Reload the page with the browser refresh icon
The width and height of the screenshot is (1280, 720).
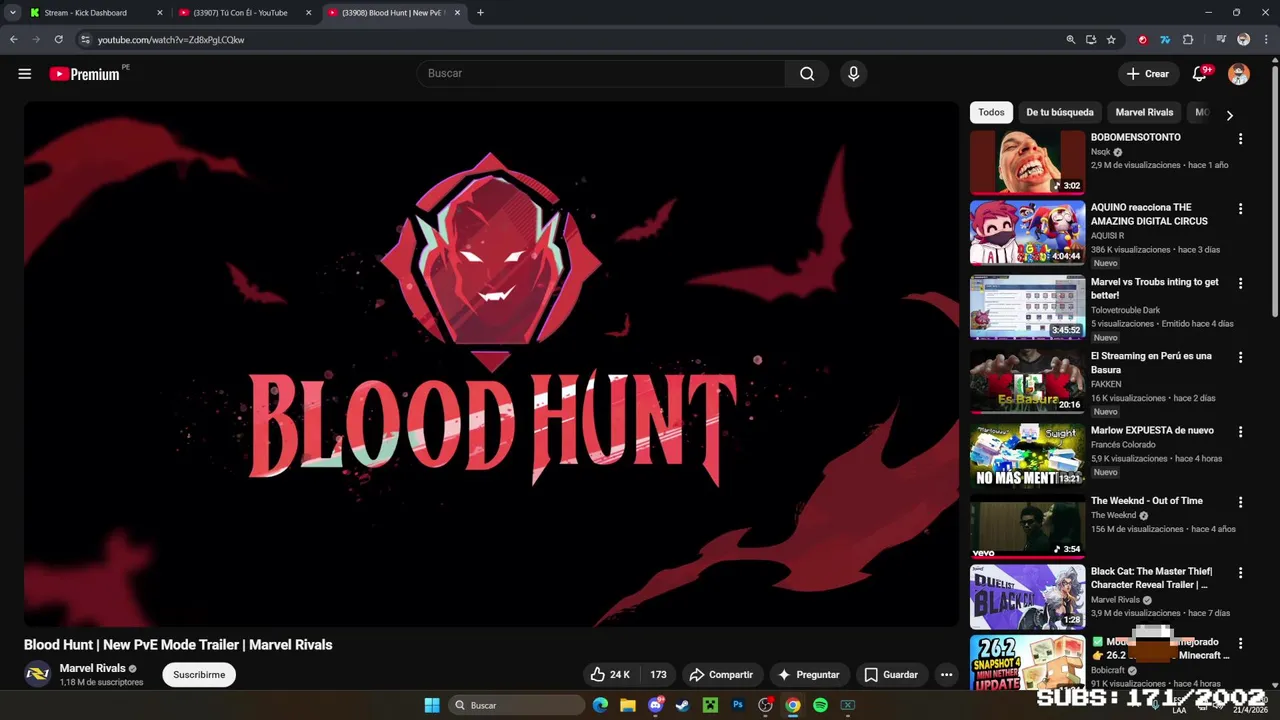(x=59, y=40)
